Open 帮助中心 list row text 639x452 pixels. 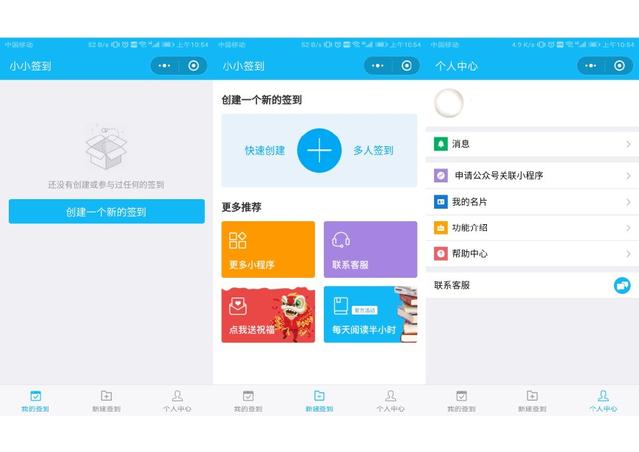[469, 254]
